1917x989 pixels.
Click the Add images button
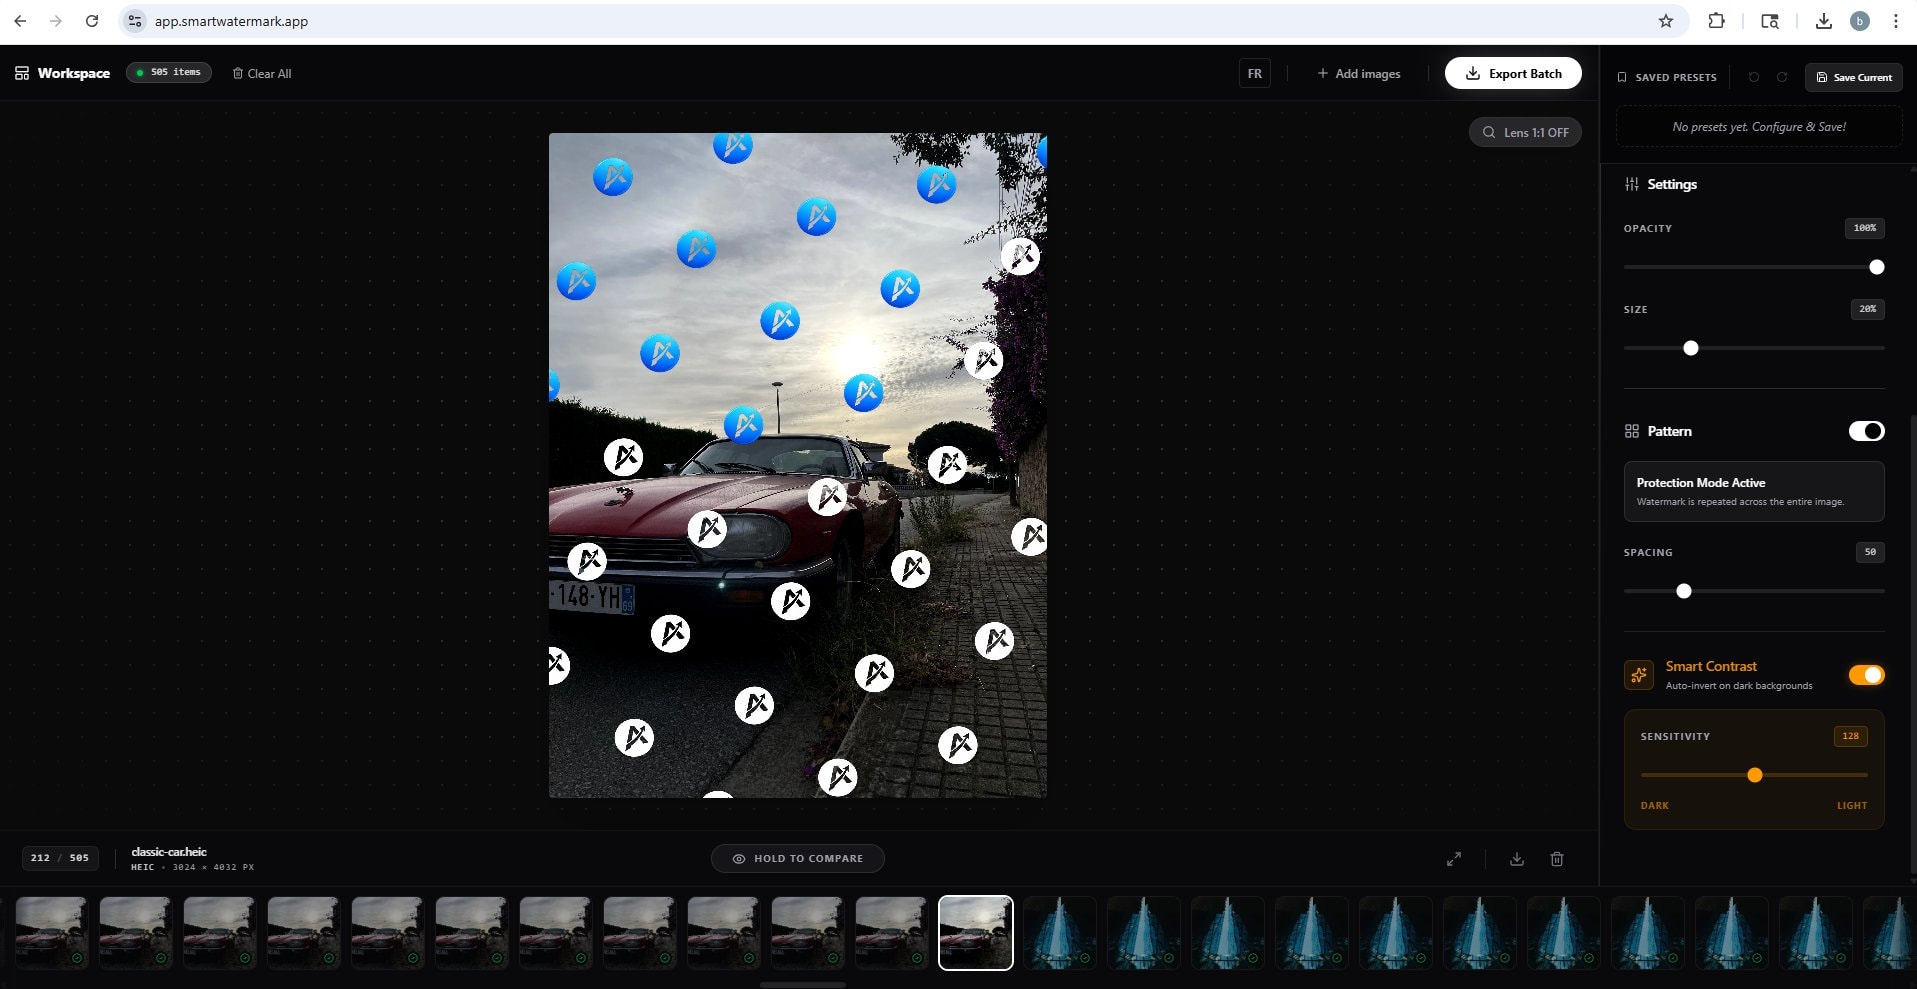[x=1358, y=73]
